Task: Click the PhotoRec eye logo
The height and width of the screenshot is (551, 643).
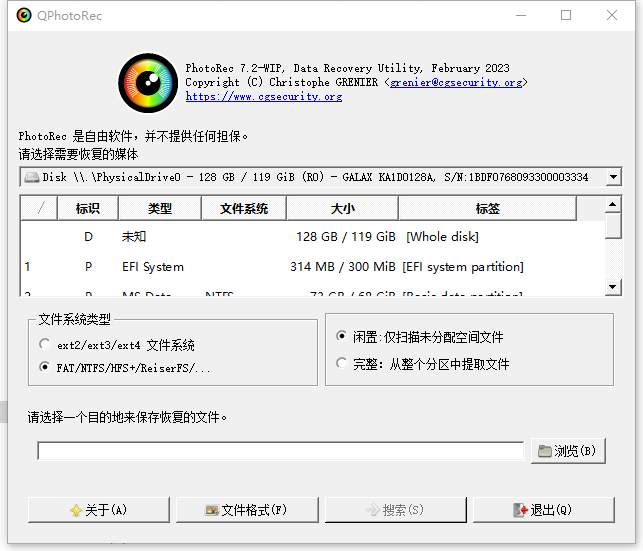Action: pos(147,83)
